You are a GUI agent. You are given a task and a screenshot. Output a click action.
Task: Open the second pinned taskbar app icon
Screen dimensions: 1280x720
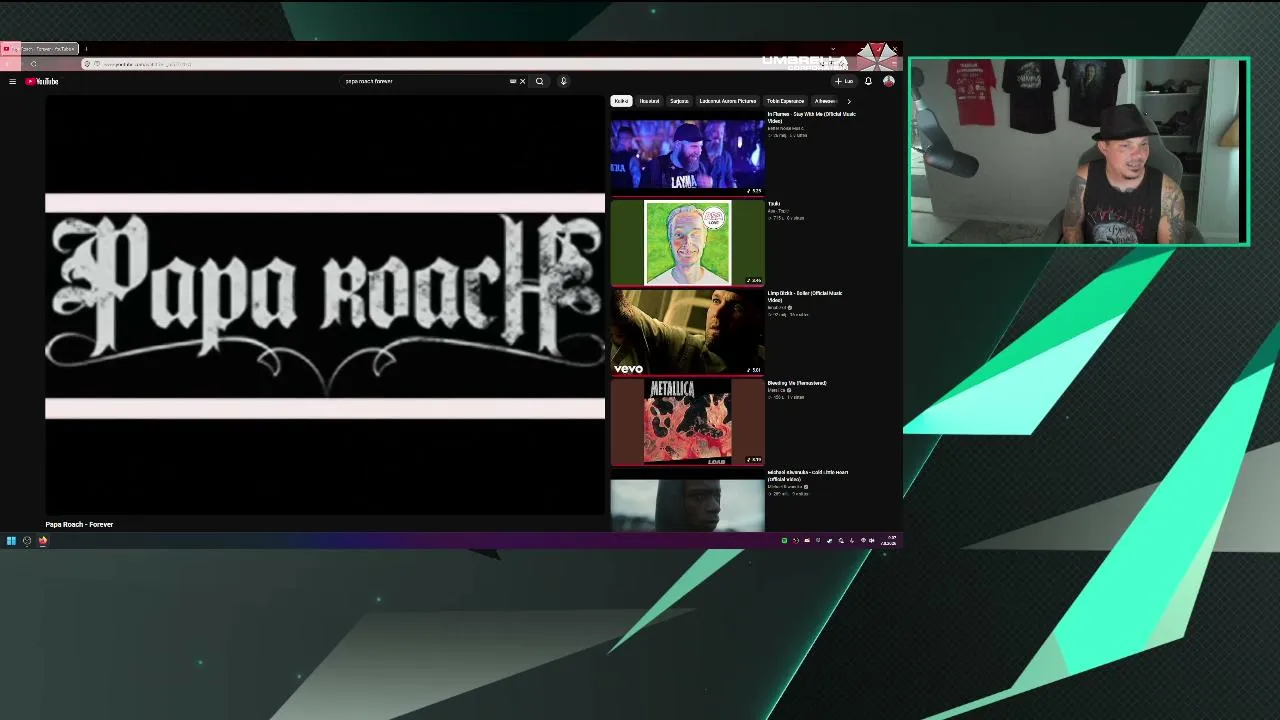click(x=27, y=541)
